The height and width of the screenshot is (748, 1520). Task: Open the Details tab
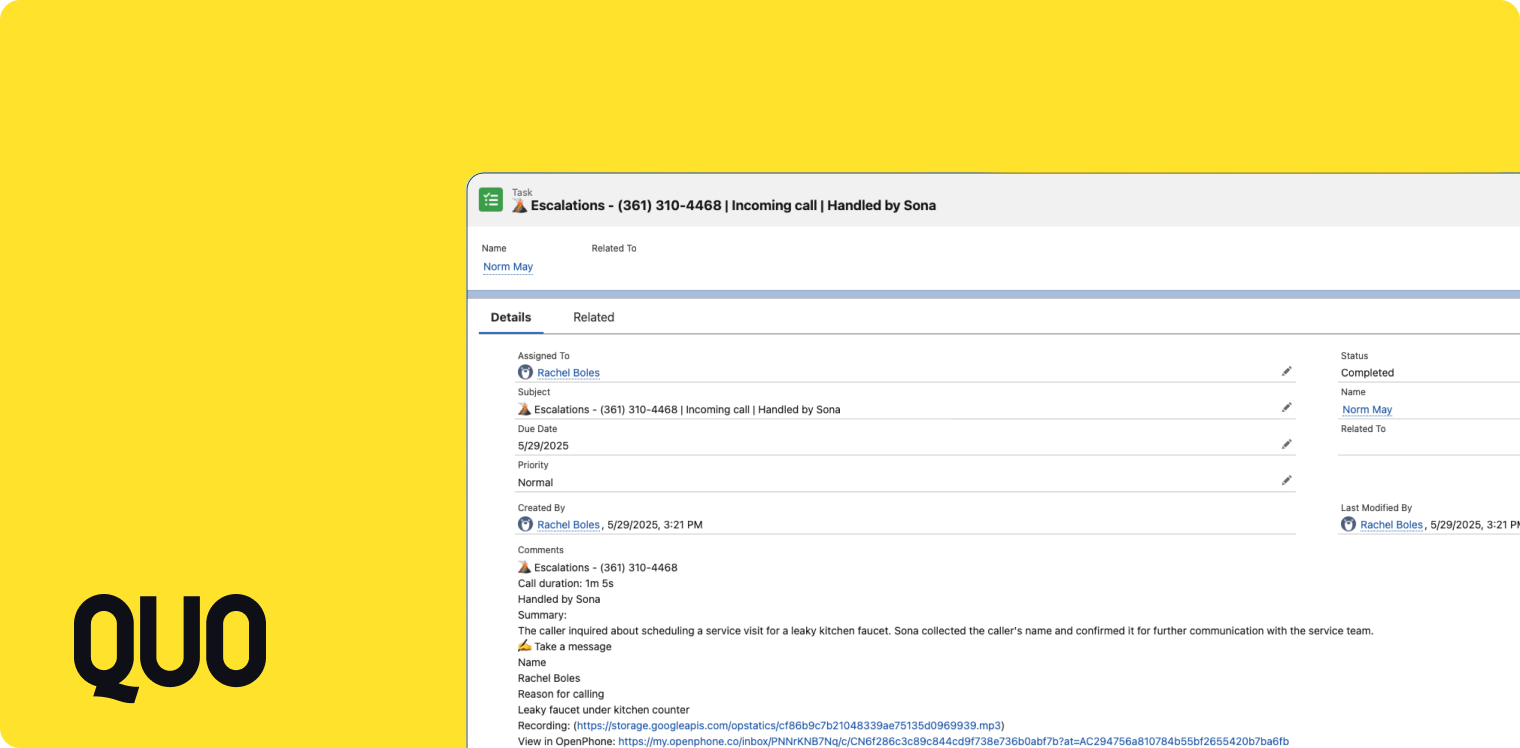click(x=511, y=317)
